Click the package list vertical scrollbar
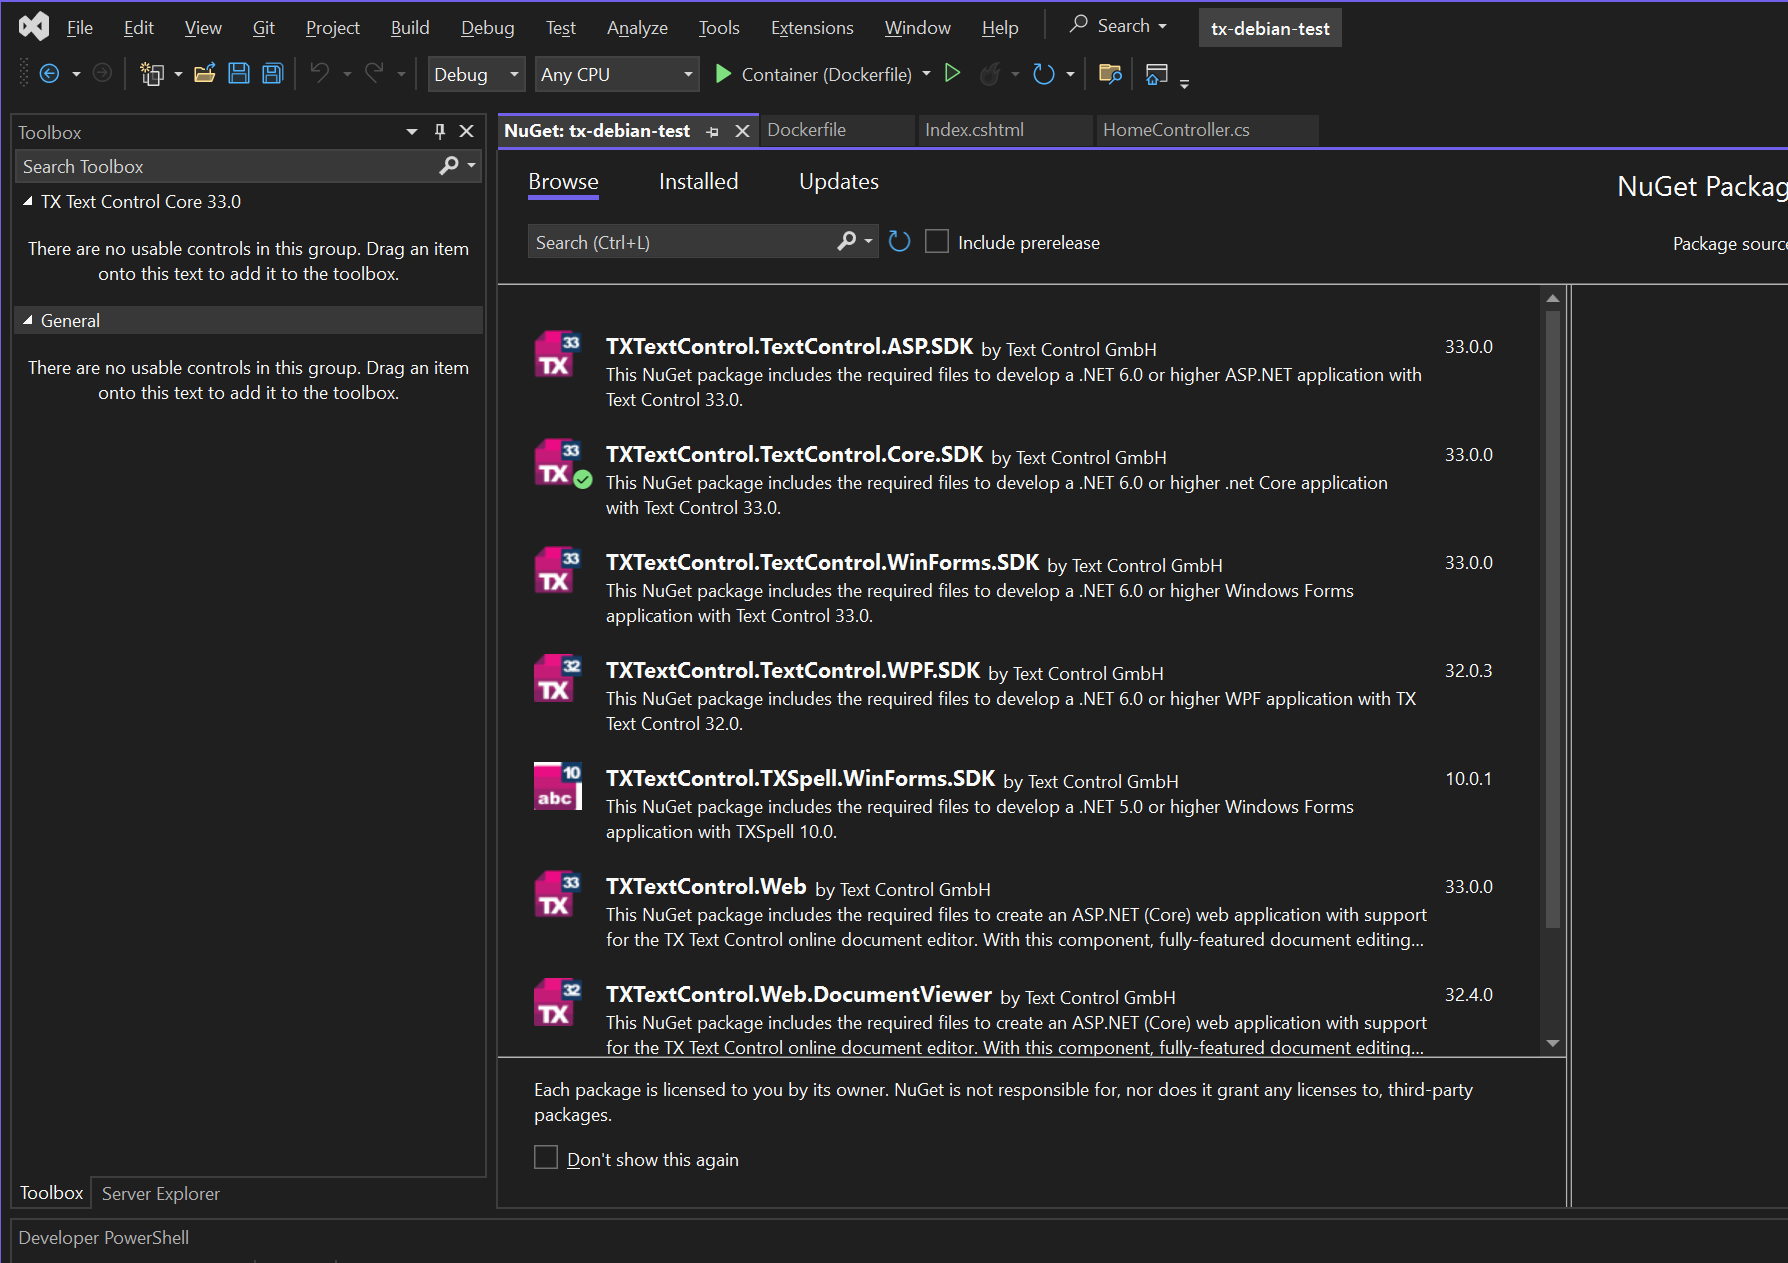Viewport: 1788px width, 1263px height. pyautogui.click(x=1552, y=620)
